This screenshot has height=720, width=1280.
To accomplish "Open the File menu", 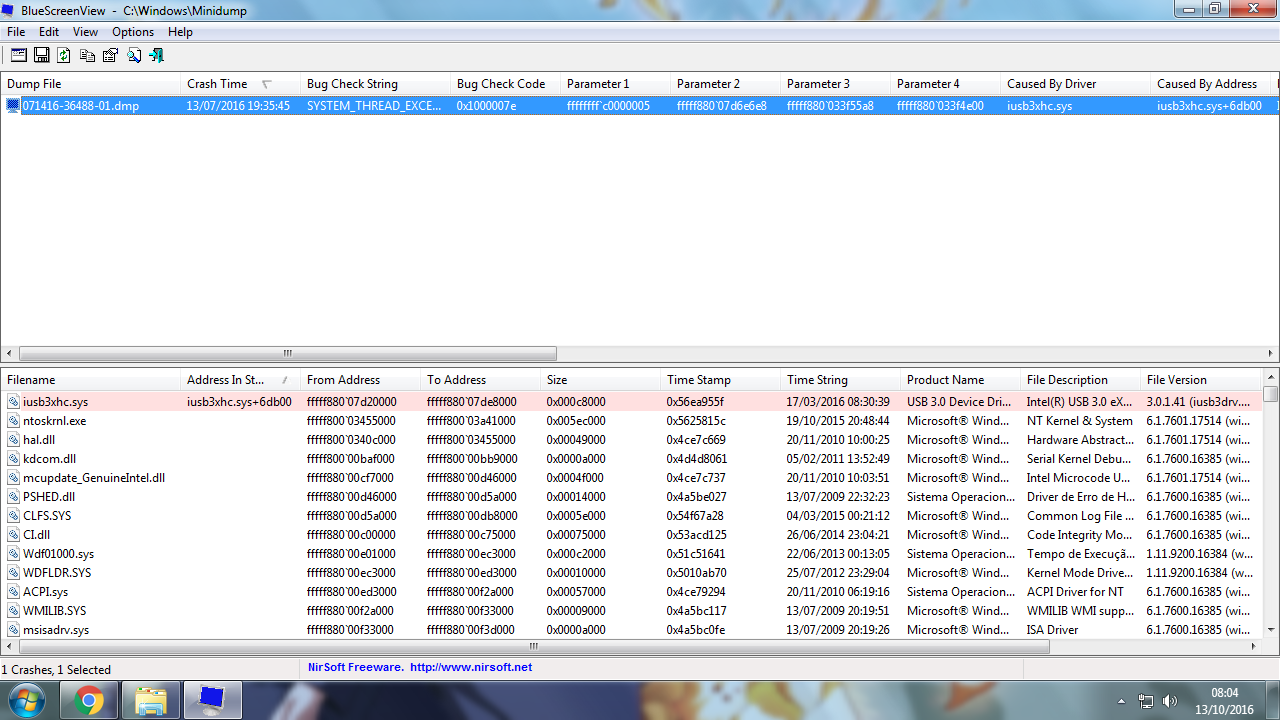I will tap(16, 32).
